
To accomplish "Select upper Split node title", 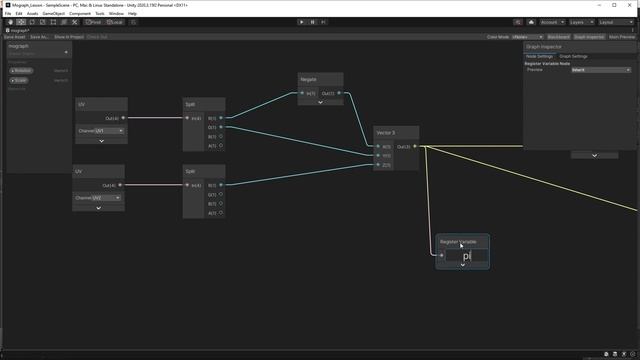I will point(190,104).
